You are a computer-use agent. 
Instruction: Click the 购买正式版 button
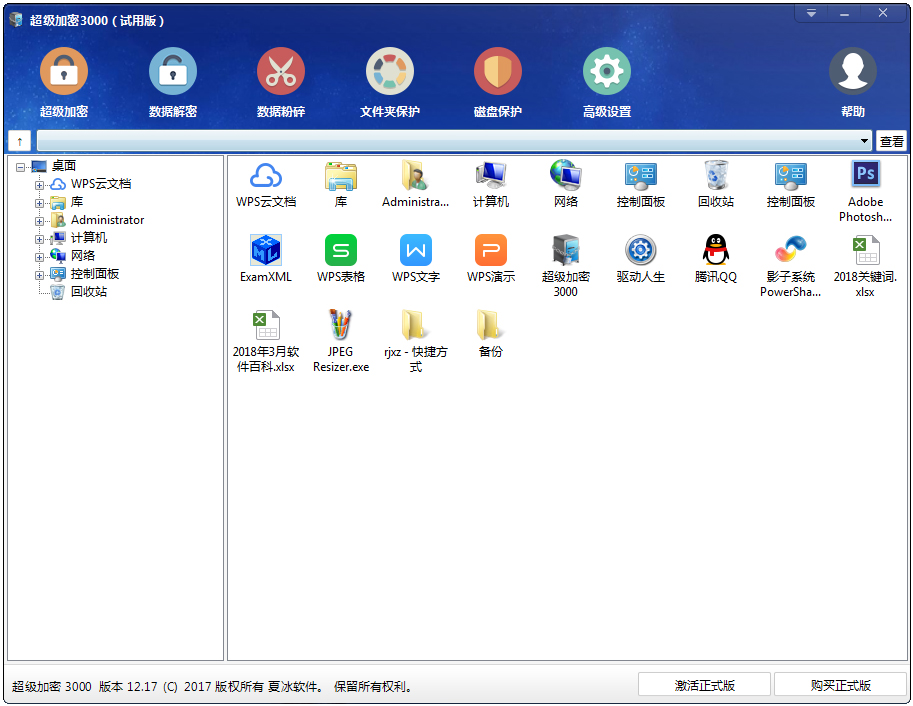[840, 685]
